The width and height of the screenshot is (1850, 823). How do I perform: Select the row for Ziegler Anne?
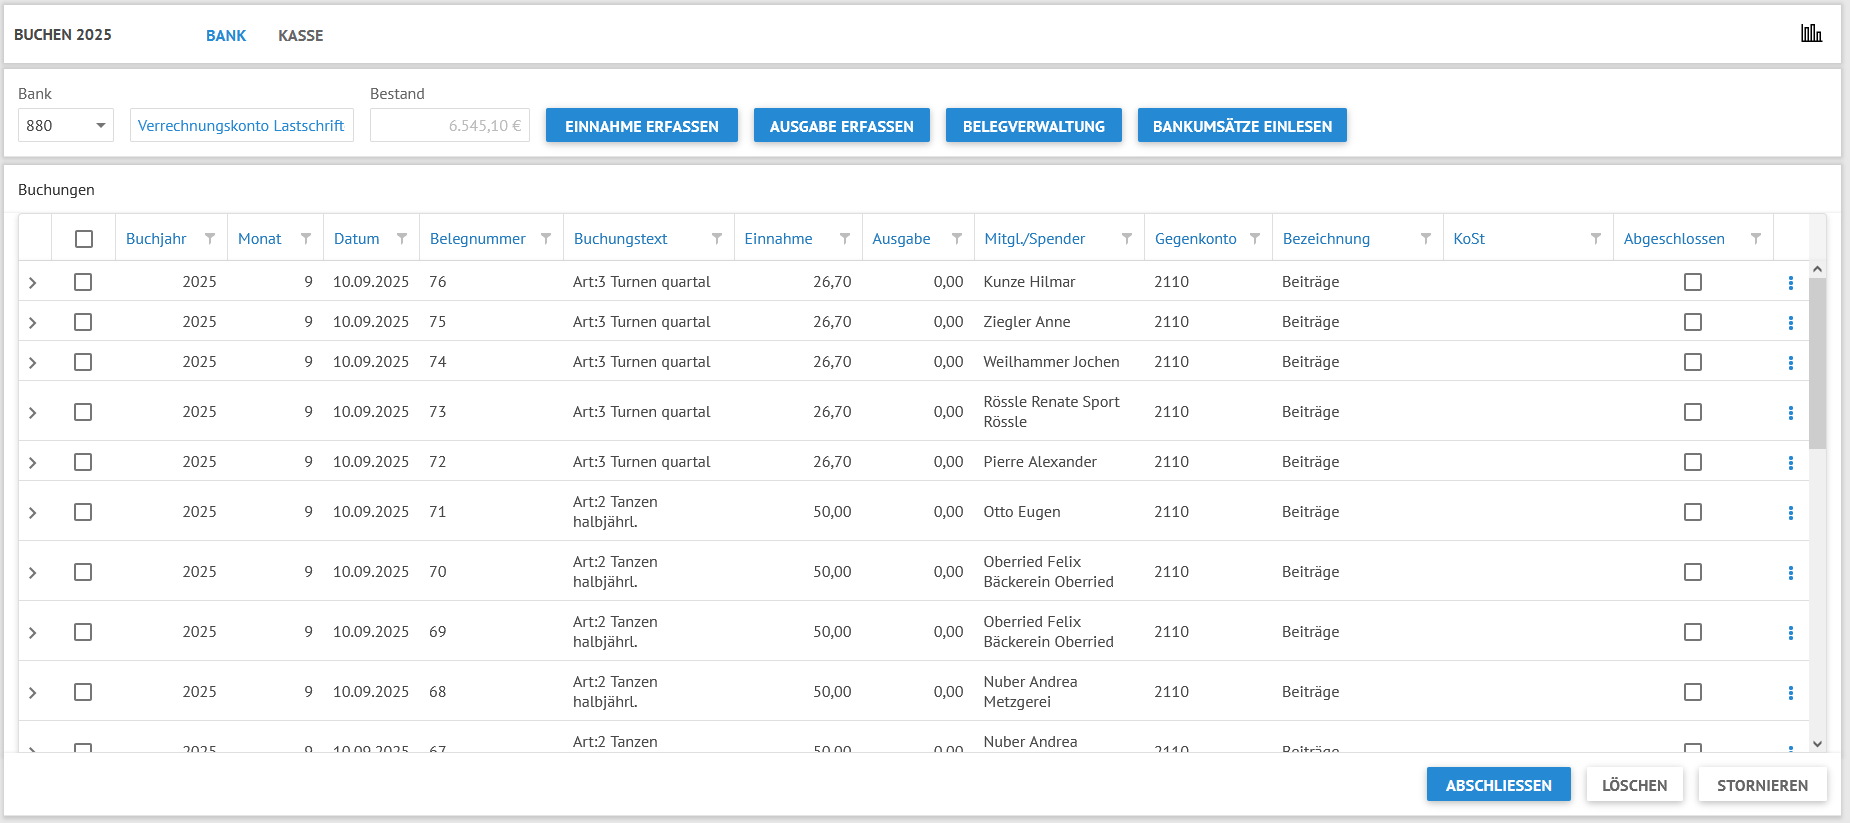[83, 322]
